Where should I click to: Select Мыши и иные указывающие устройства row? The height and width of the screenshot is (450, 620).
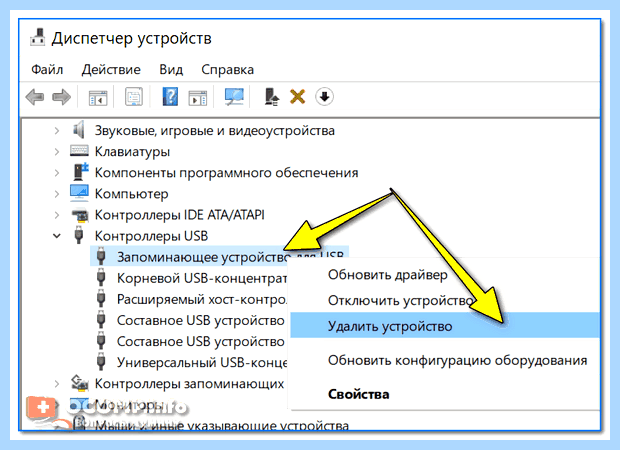(221, 425)
